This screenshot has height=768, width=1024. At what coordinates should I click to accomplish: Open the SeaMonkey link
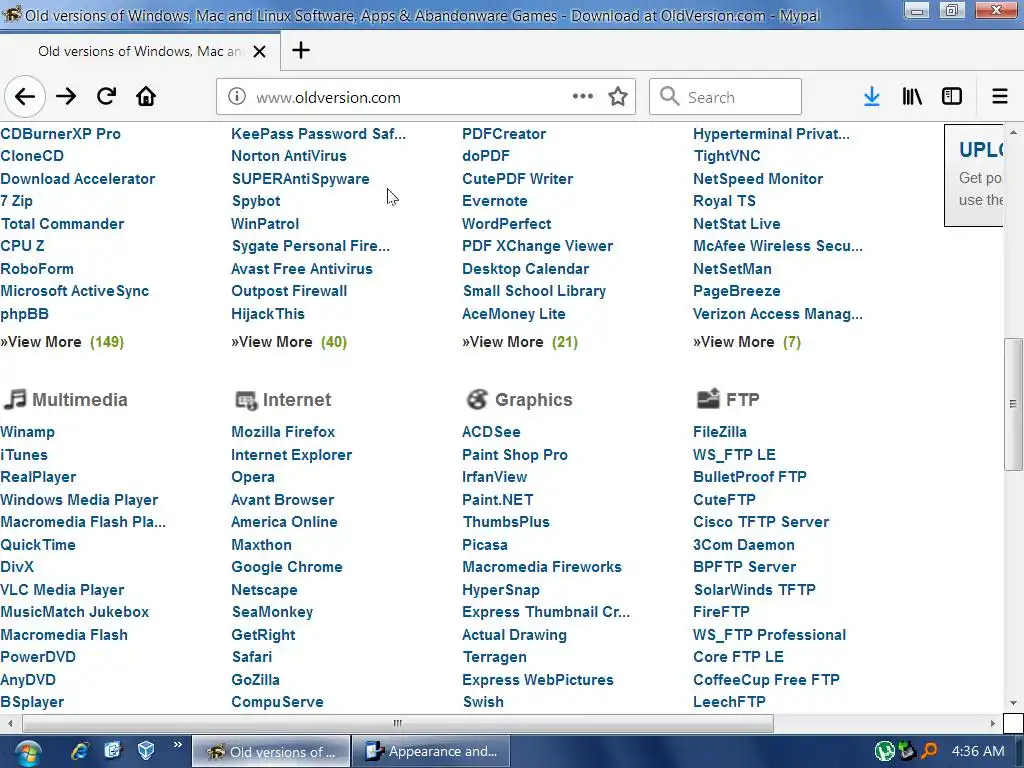(x=272, y=612)
